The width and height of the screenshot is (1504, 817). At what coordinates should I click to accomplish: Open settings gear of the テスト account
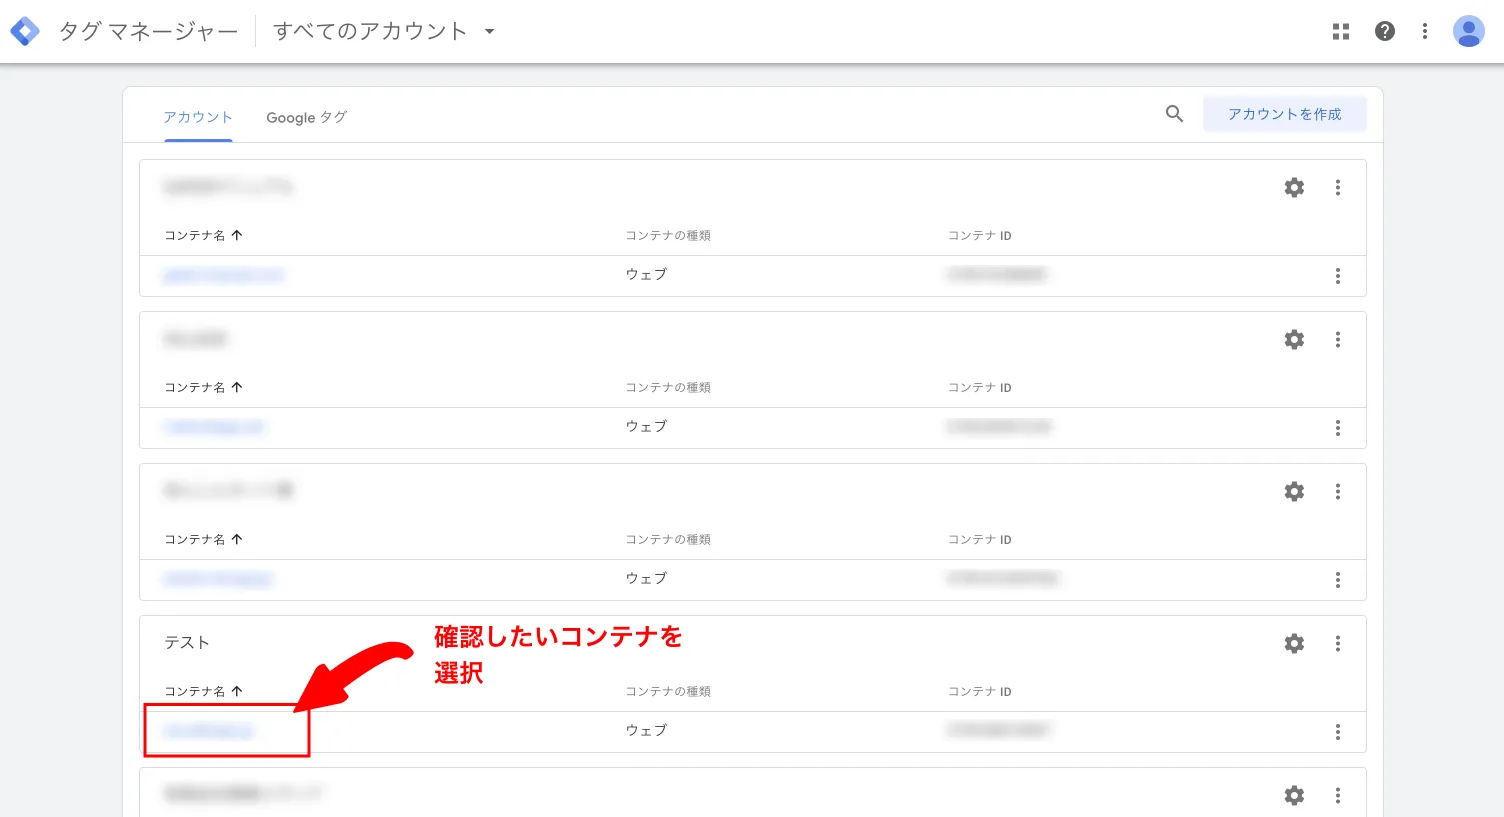point(1294,643)
